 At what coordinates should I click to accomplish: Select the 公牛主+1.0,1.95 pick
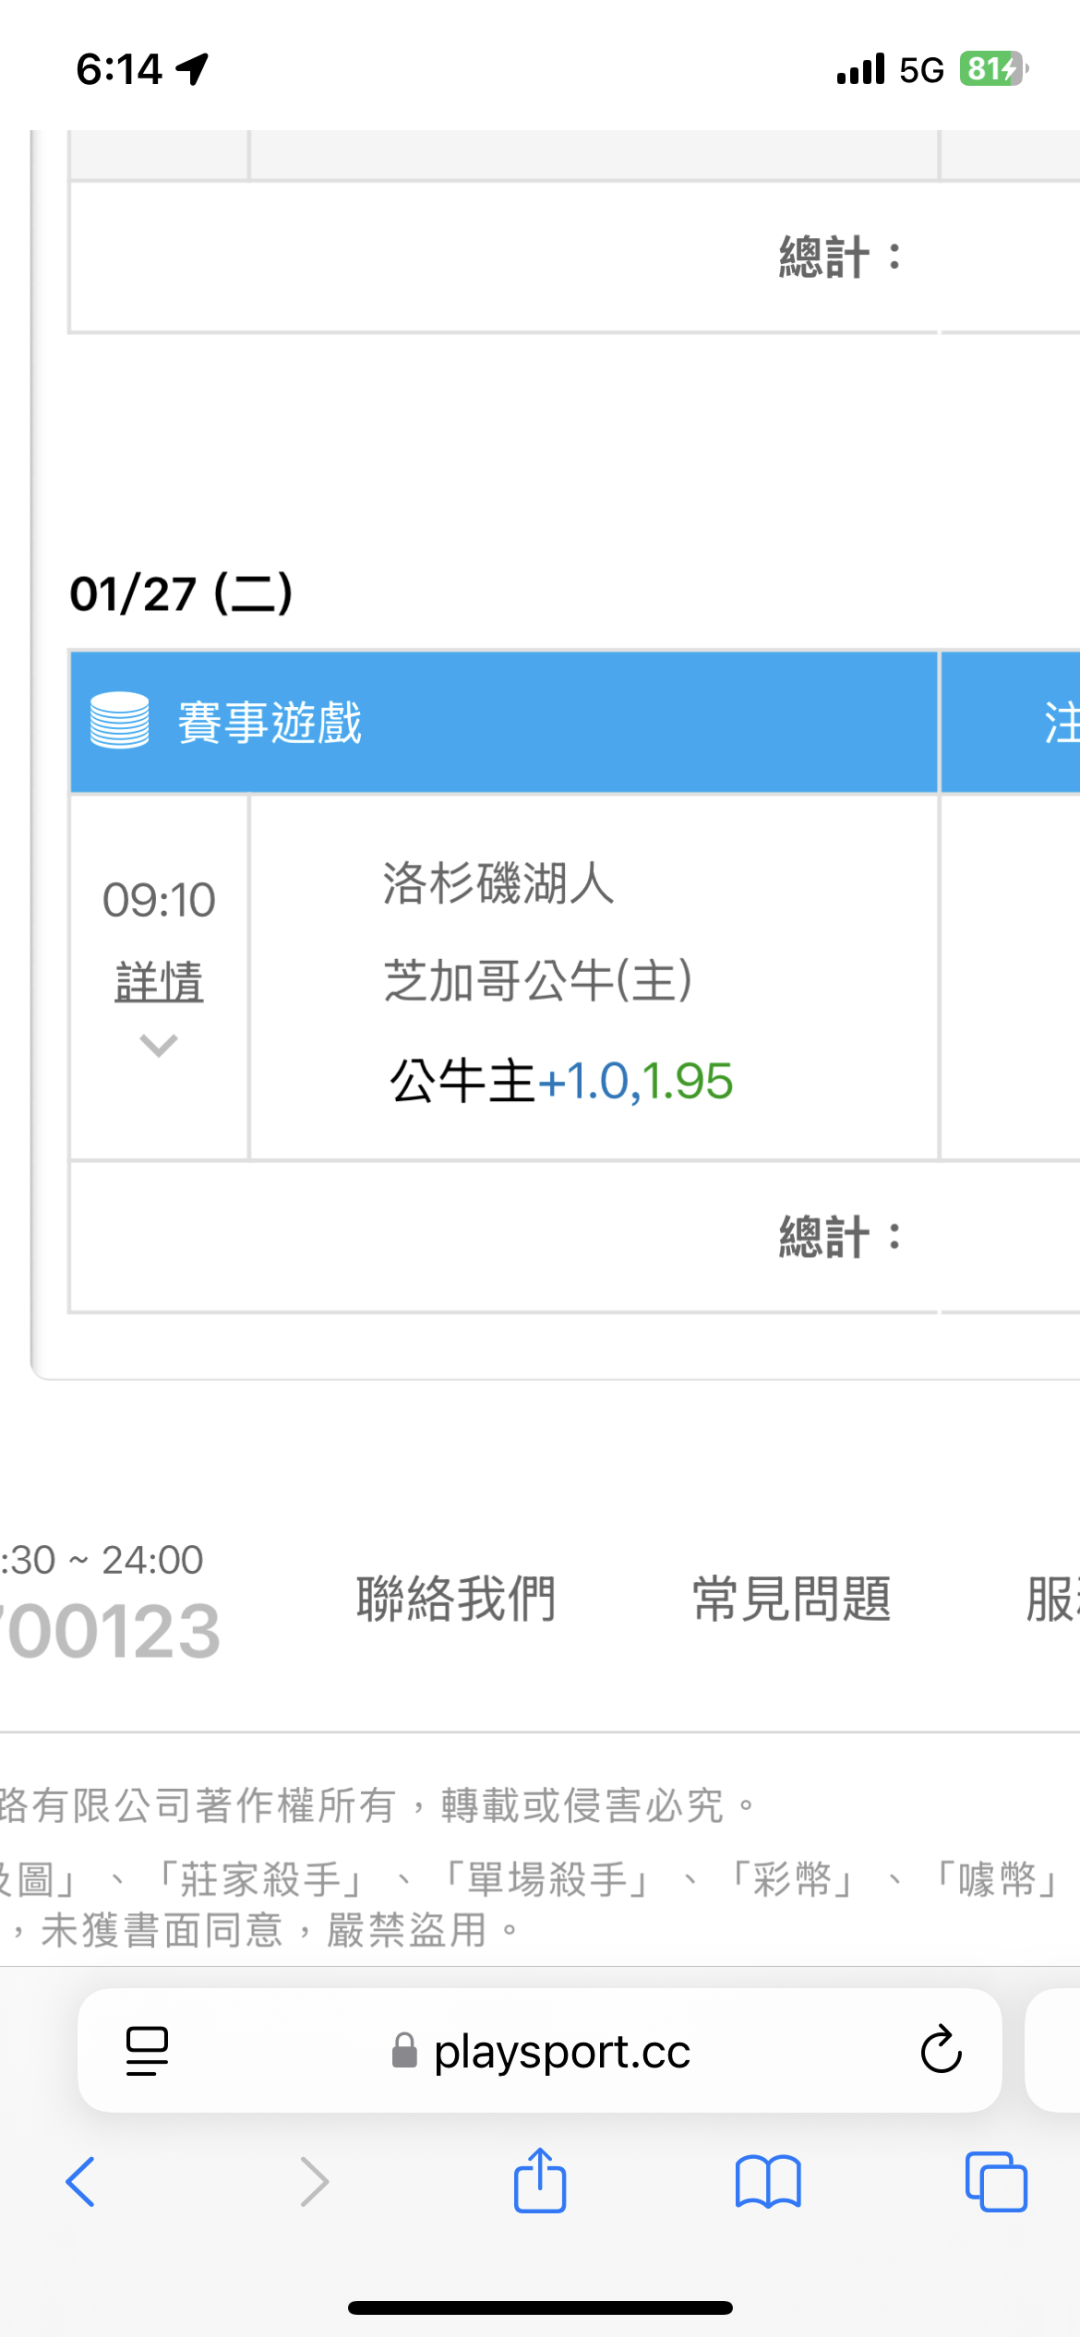click(x=561, y=1081)
